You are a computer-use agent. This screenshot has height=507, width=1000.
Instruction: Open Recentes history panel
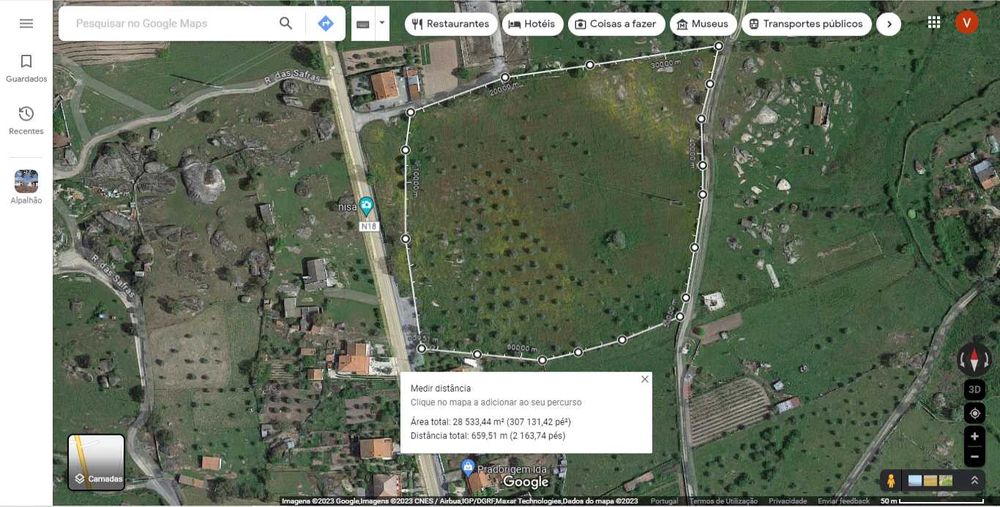[x=26, y=121]
